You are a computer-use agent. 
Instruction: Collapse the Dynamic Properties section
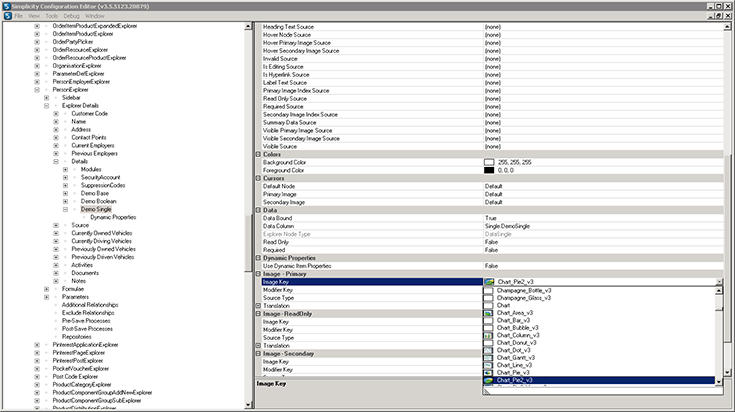[260, 257]
